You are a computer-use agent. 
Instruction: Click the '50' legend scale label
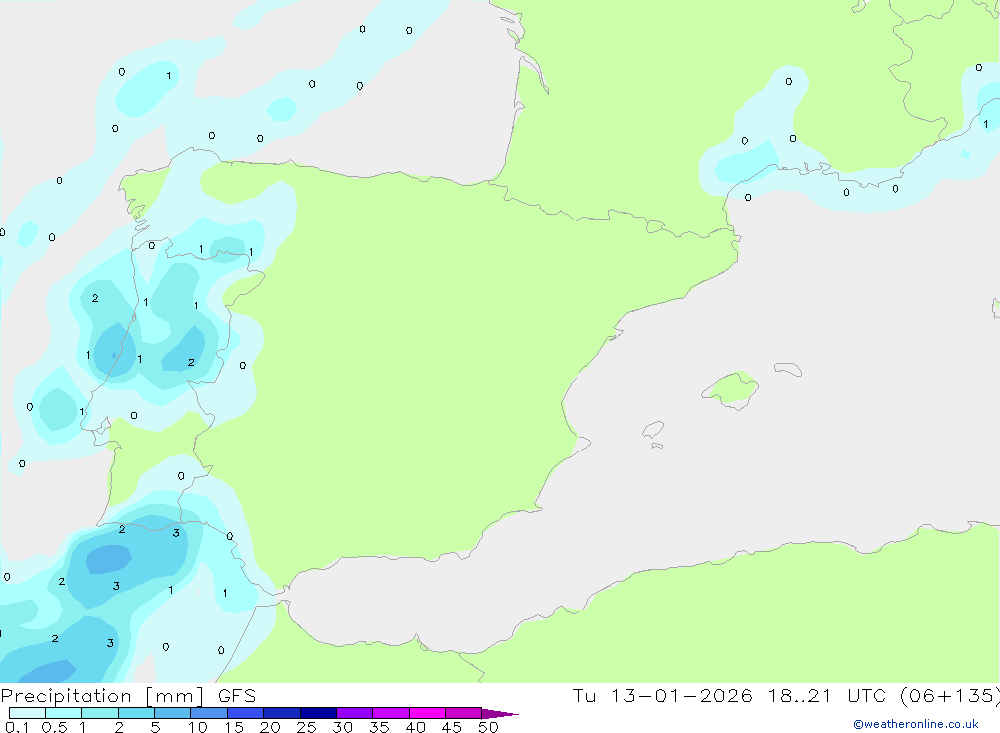click(x=488, y=727)
